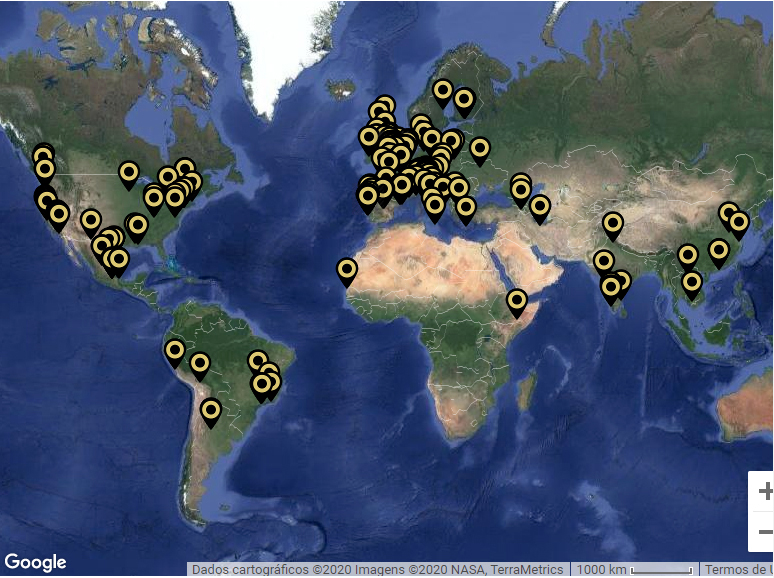Select the marker in Thailand and Cambodia area
This screenshot has height=578, width=774.
(x=692, y=286)
